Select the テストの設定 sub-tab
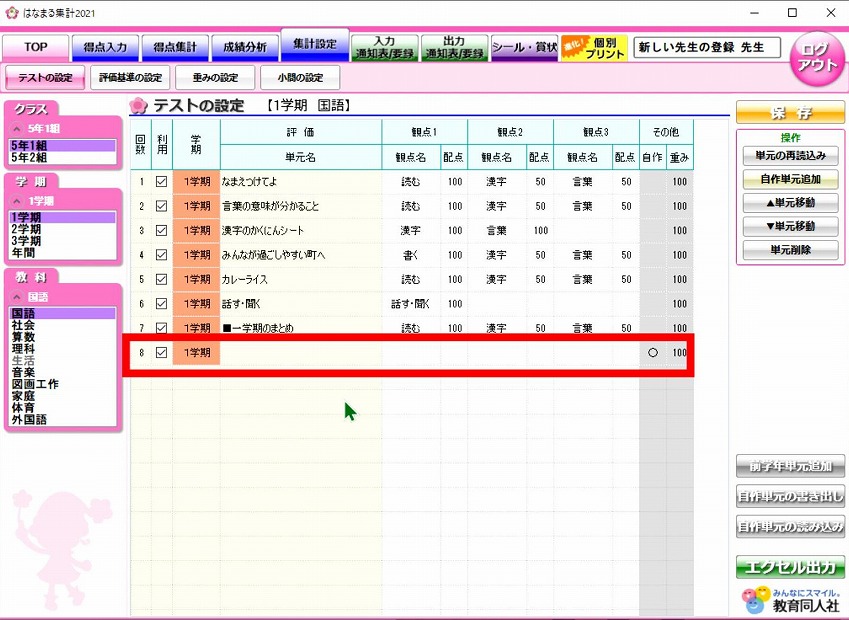 click(45, 78)
